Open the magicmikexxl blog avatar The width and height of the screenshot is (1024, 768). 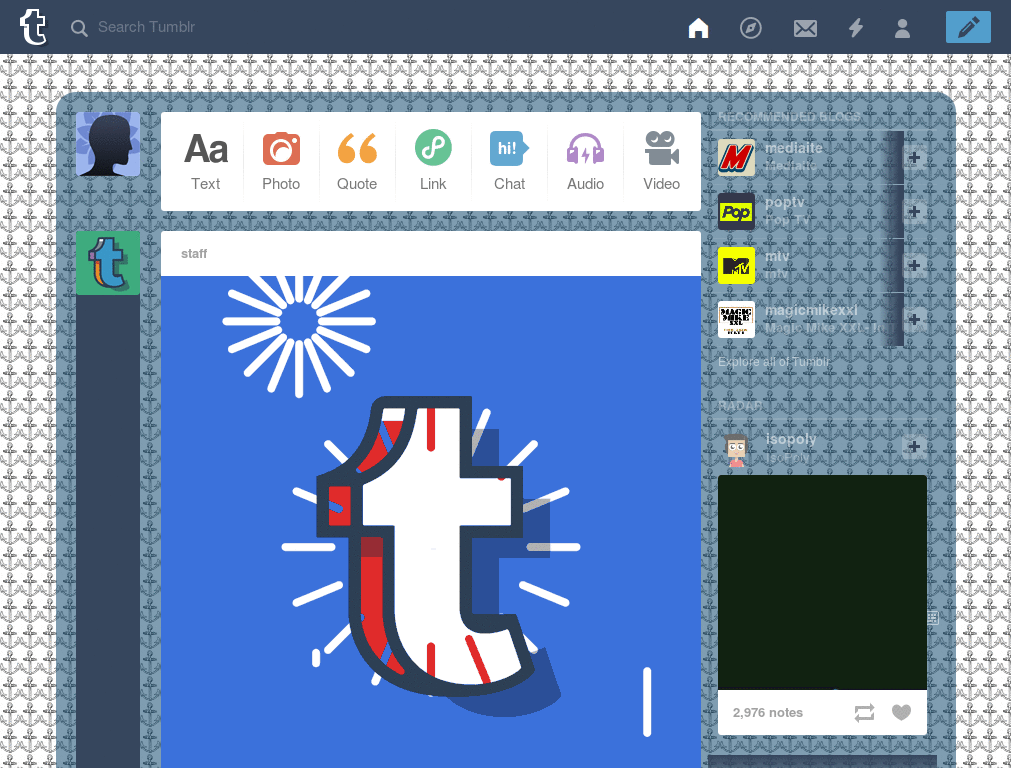(736, 319)
